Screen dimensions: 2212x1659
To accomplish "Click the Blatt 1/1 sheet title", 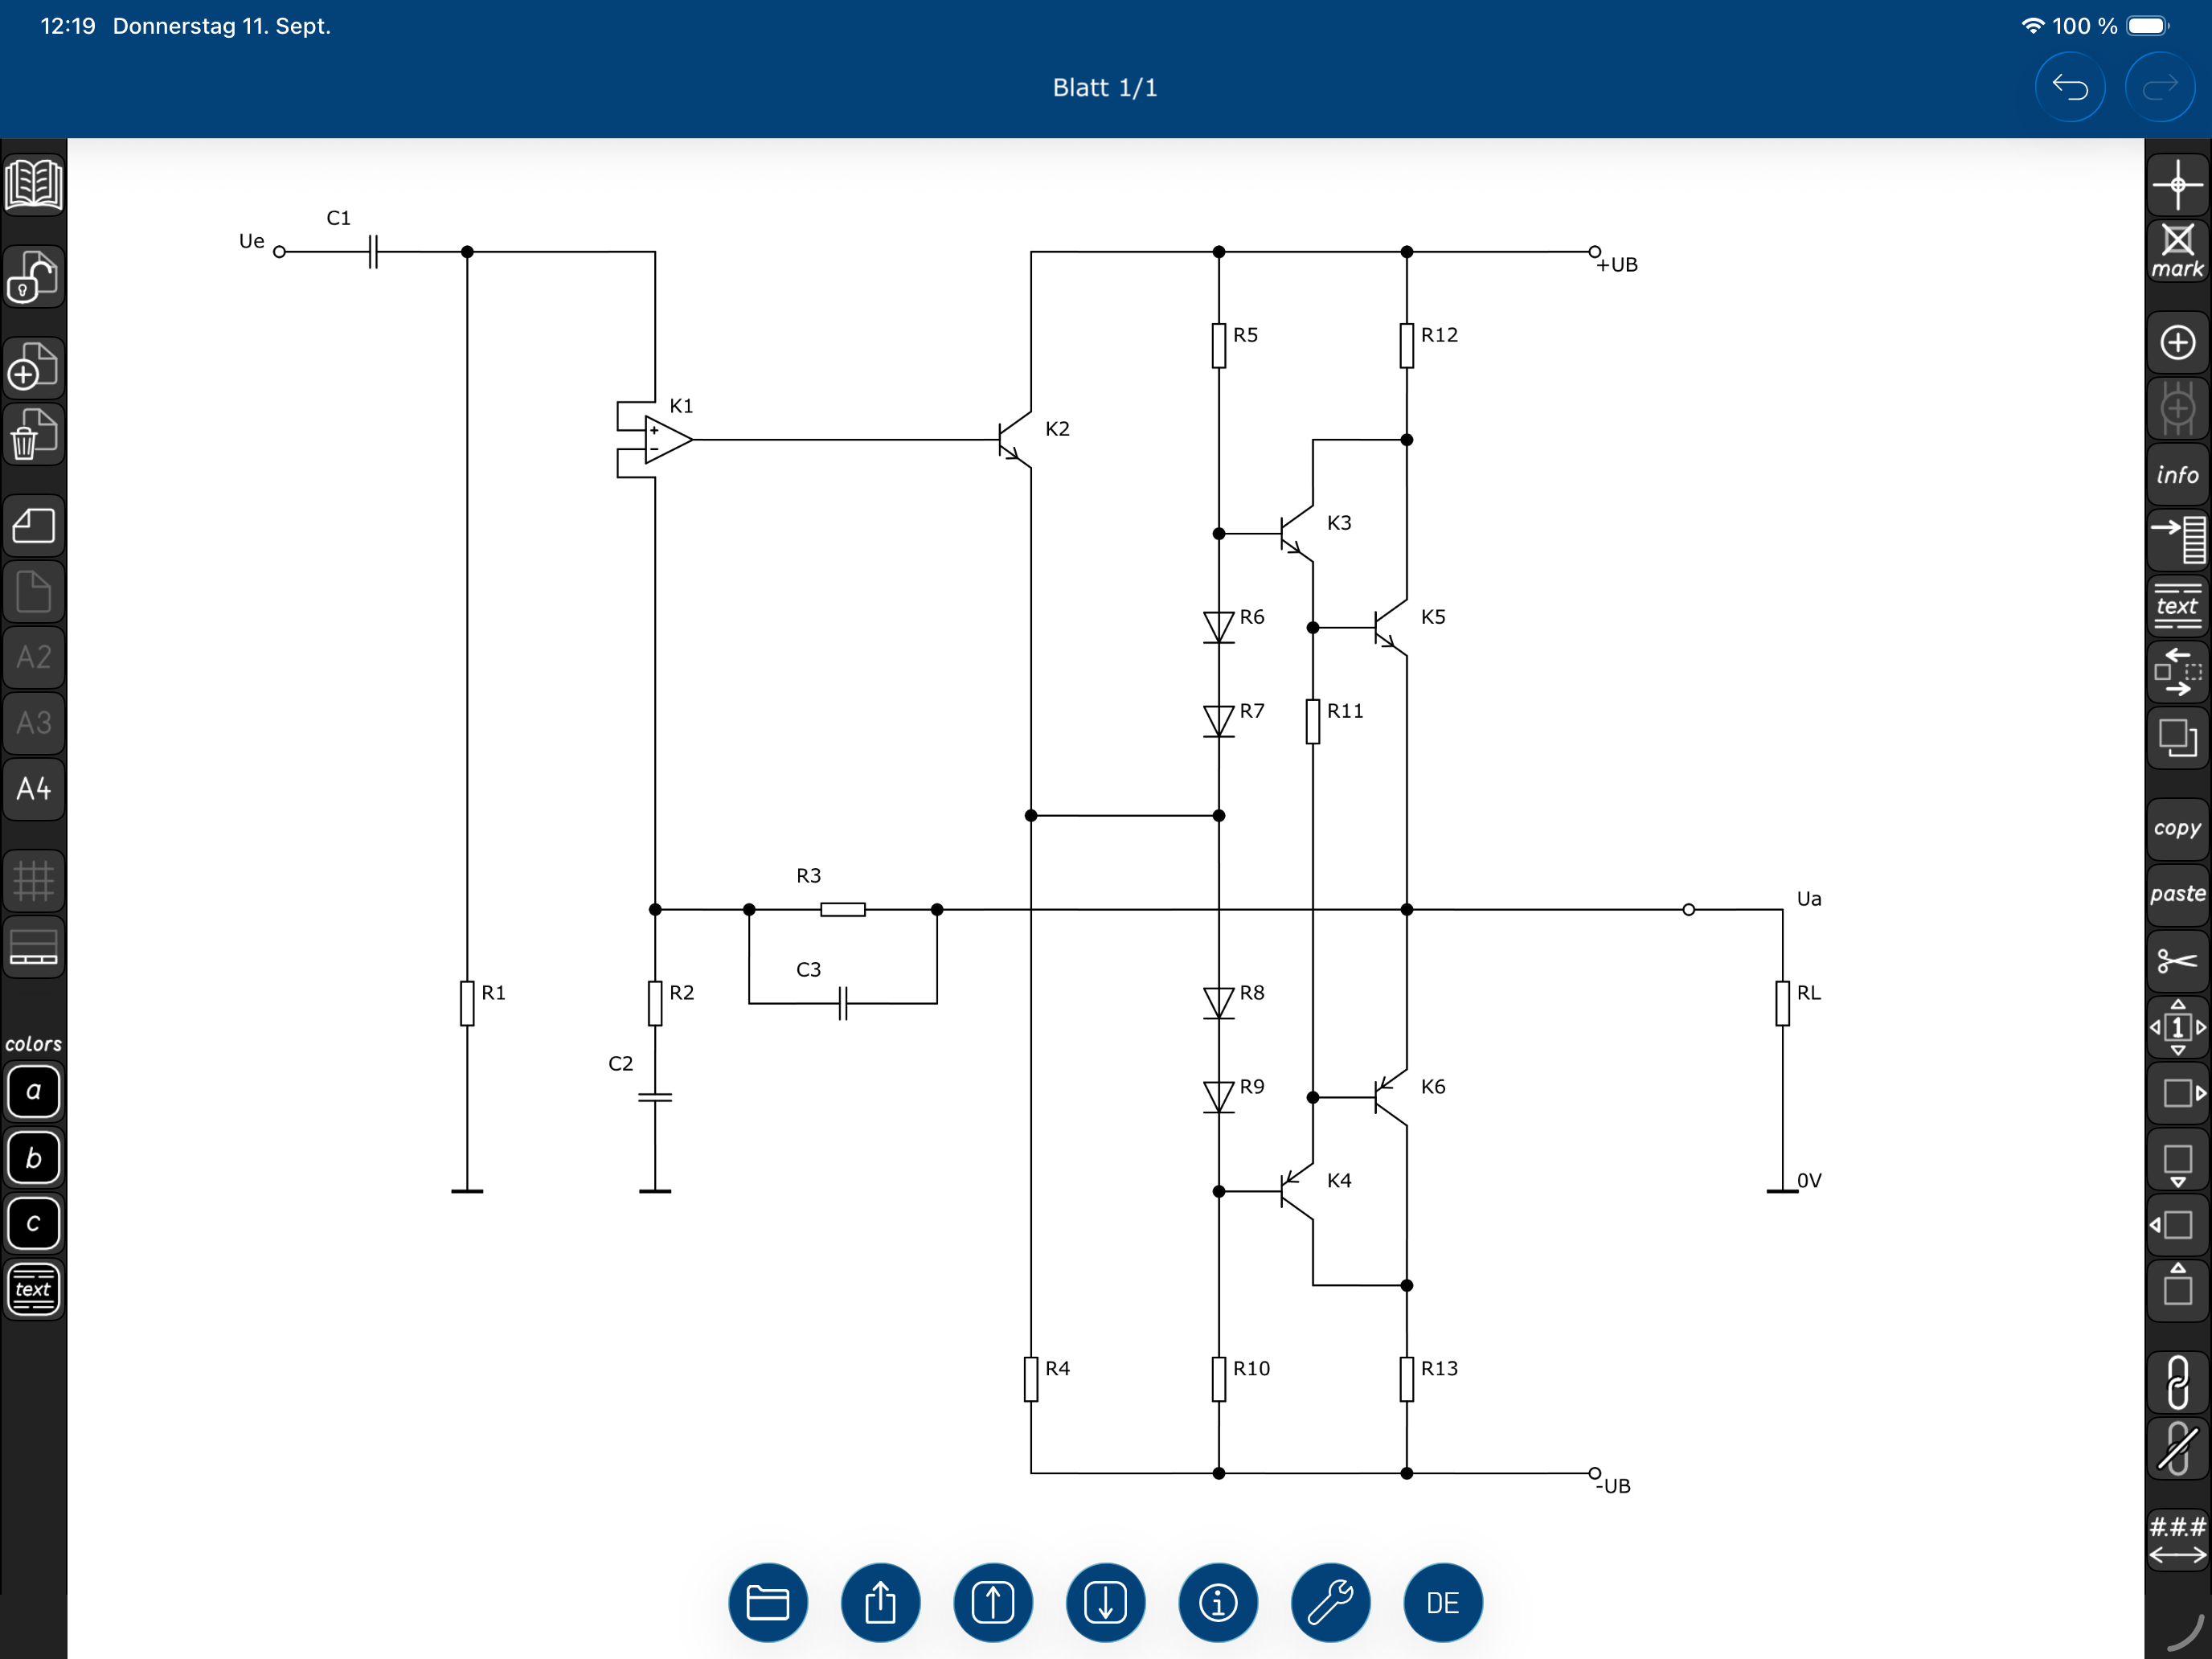I will [x=1104, y=88].
